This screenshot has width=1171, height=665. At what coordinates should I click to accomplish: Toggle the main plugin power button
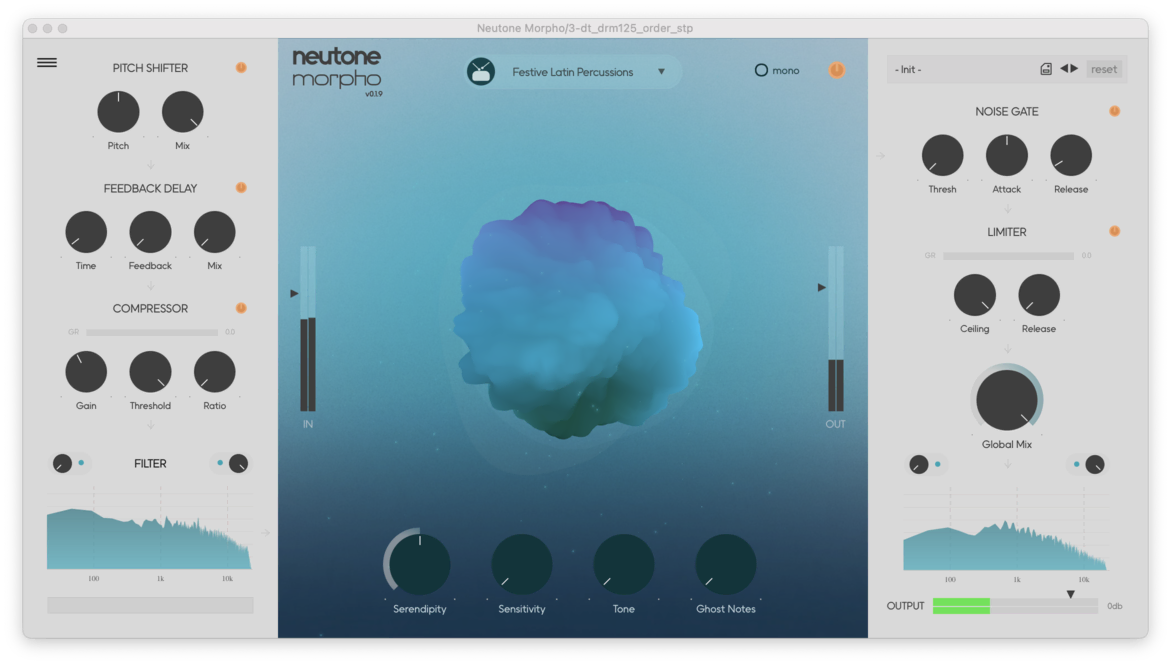click(837, 70)
